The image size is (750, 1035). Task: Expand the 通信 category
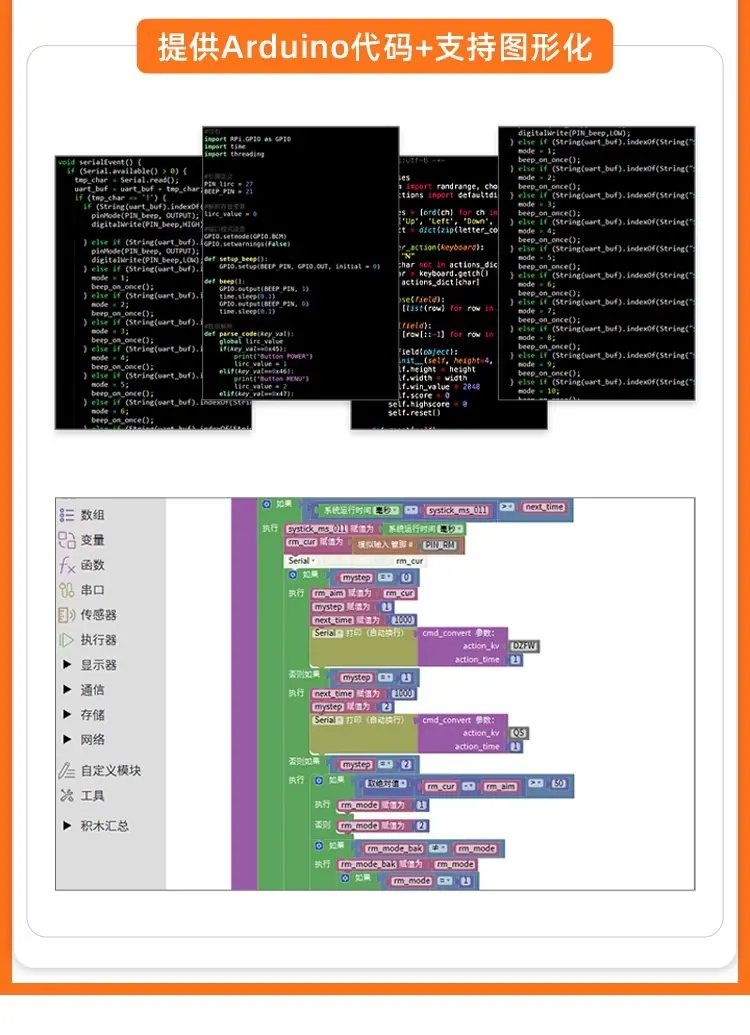point(67,690)
